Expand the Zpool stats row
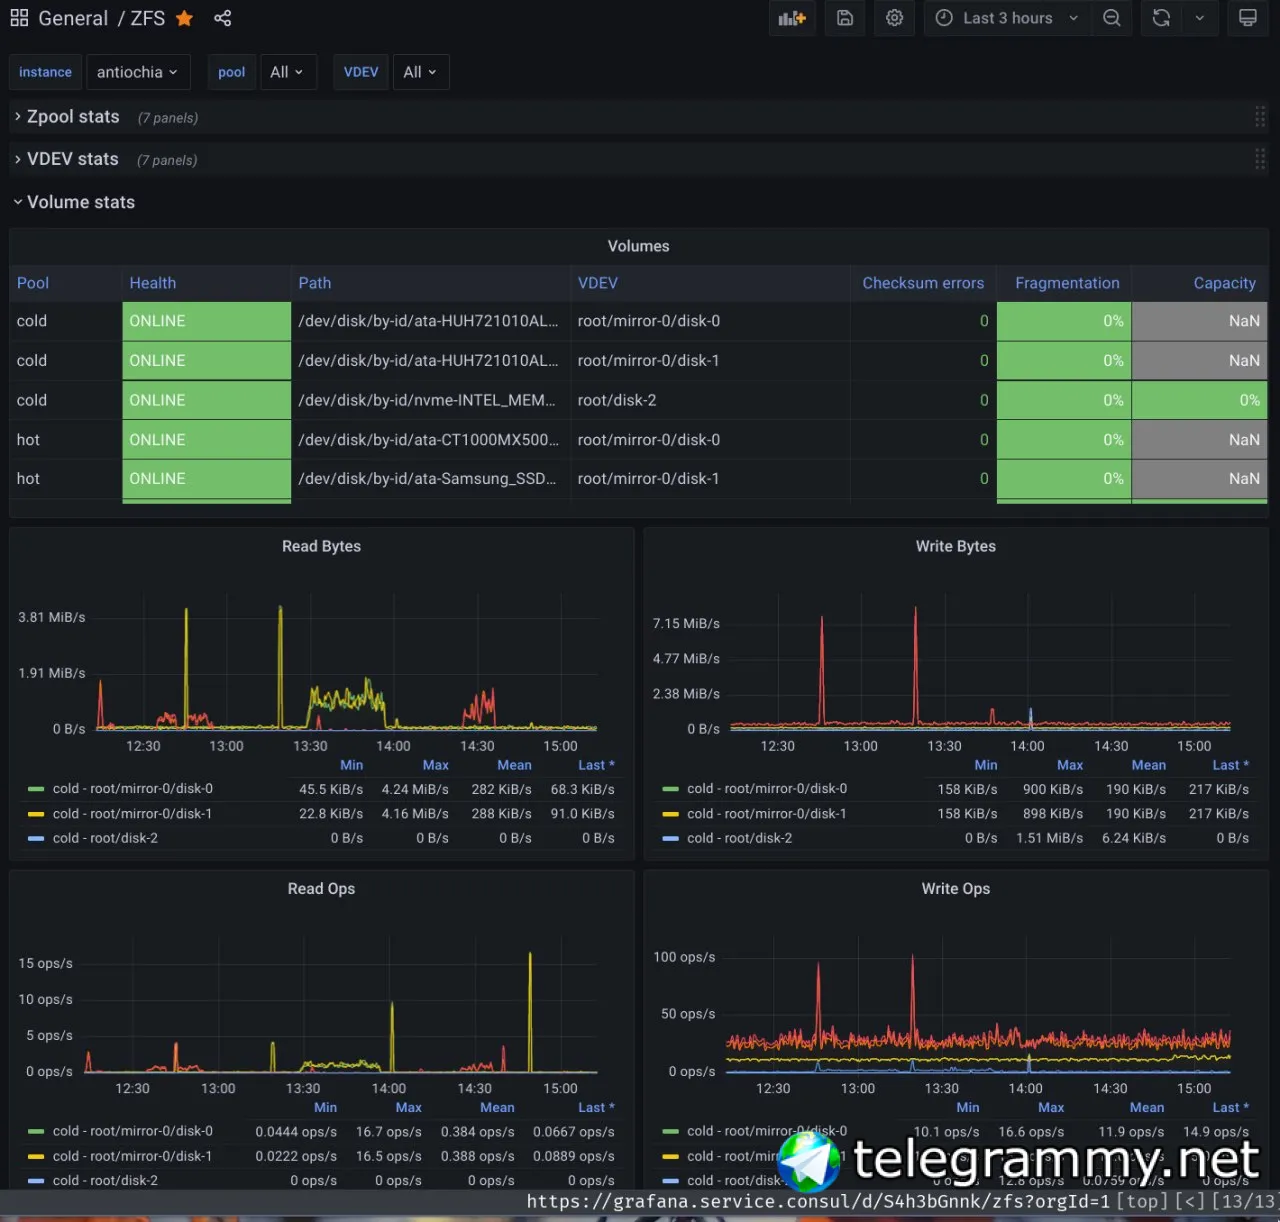 click(73, 117)
